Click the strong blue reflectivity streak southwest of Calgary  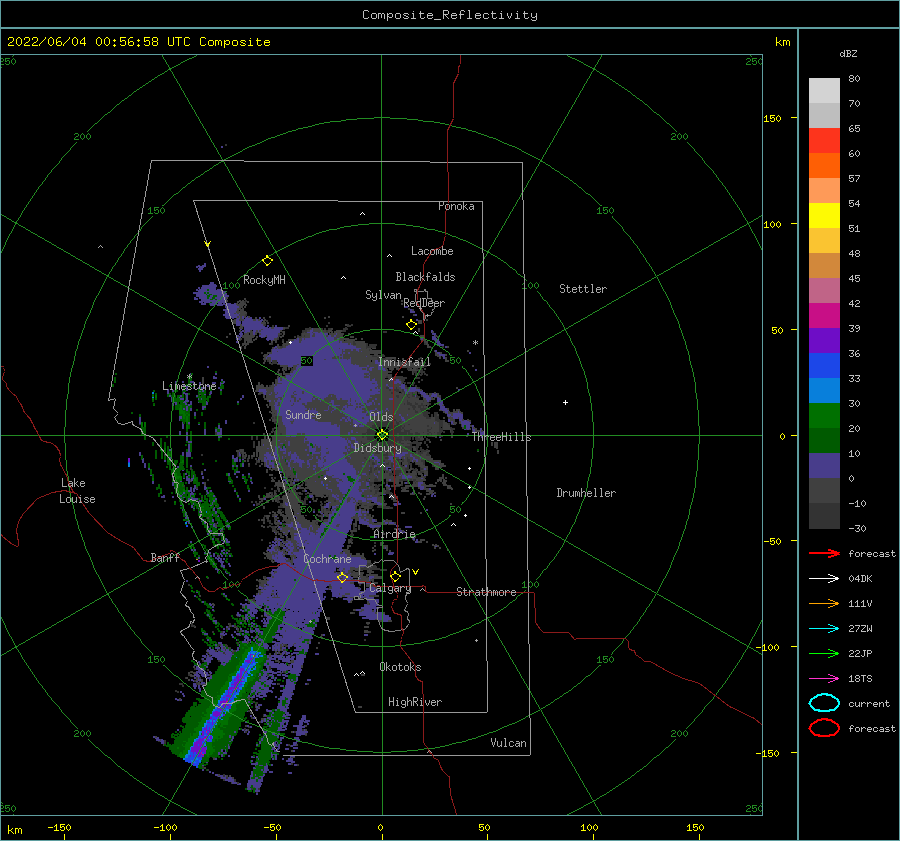click(223, 708)
